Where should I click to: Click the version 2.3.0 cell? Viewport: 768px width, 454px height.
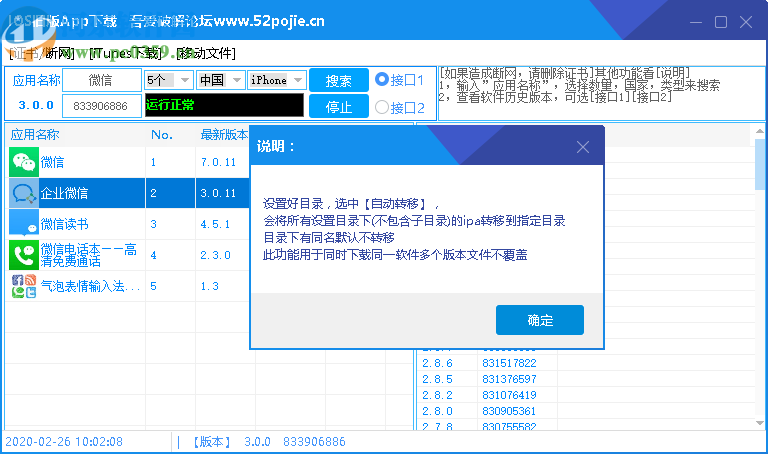tap(216, 255)
